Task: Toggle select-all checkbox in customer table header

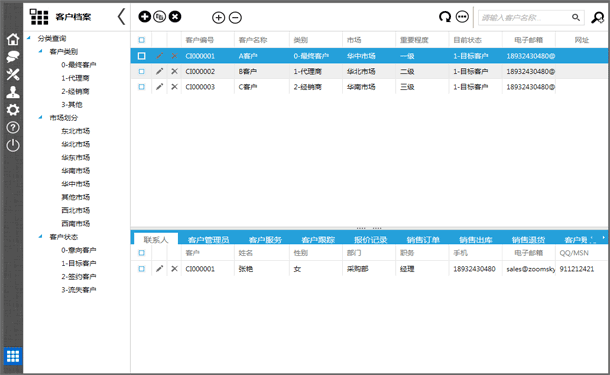Action: click(x=142, y=40)
